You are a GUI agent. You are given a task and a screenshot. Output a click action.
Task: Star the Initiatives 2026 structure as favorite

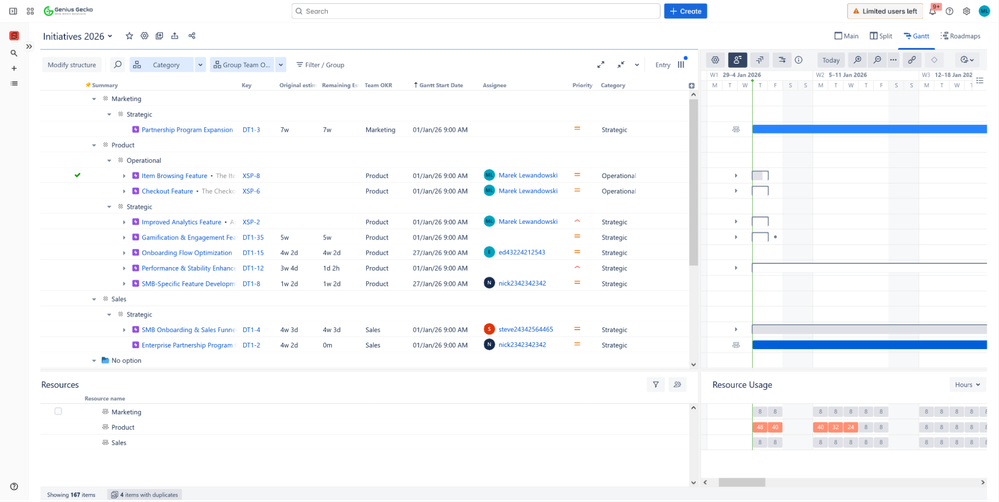coord(129,36)
